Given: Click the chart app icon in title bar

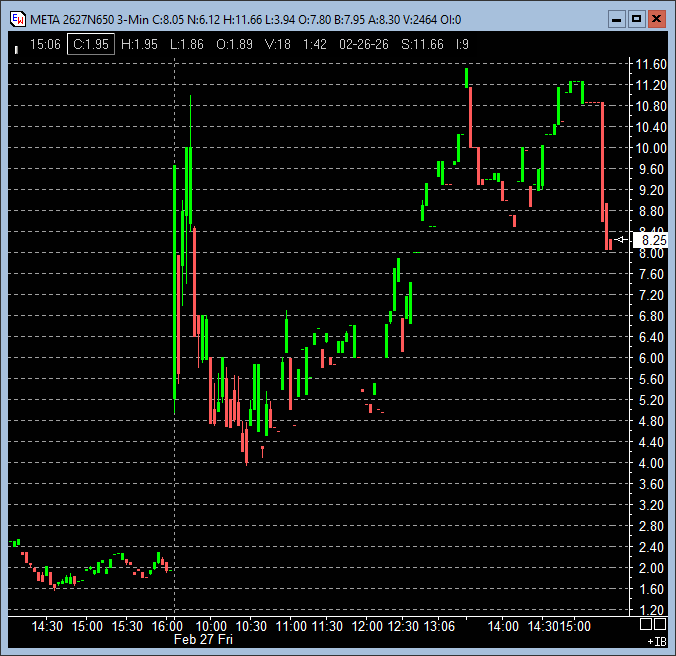Looking at the screenshot, I should click(x=16, y=18).
